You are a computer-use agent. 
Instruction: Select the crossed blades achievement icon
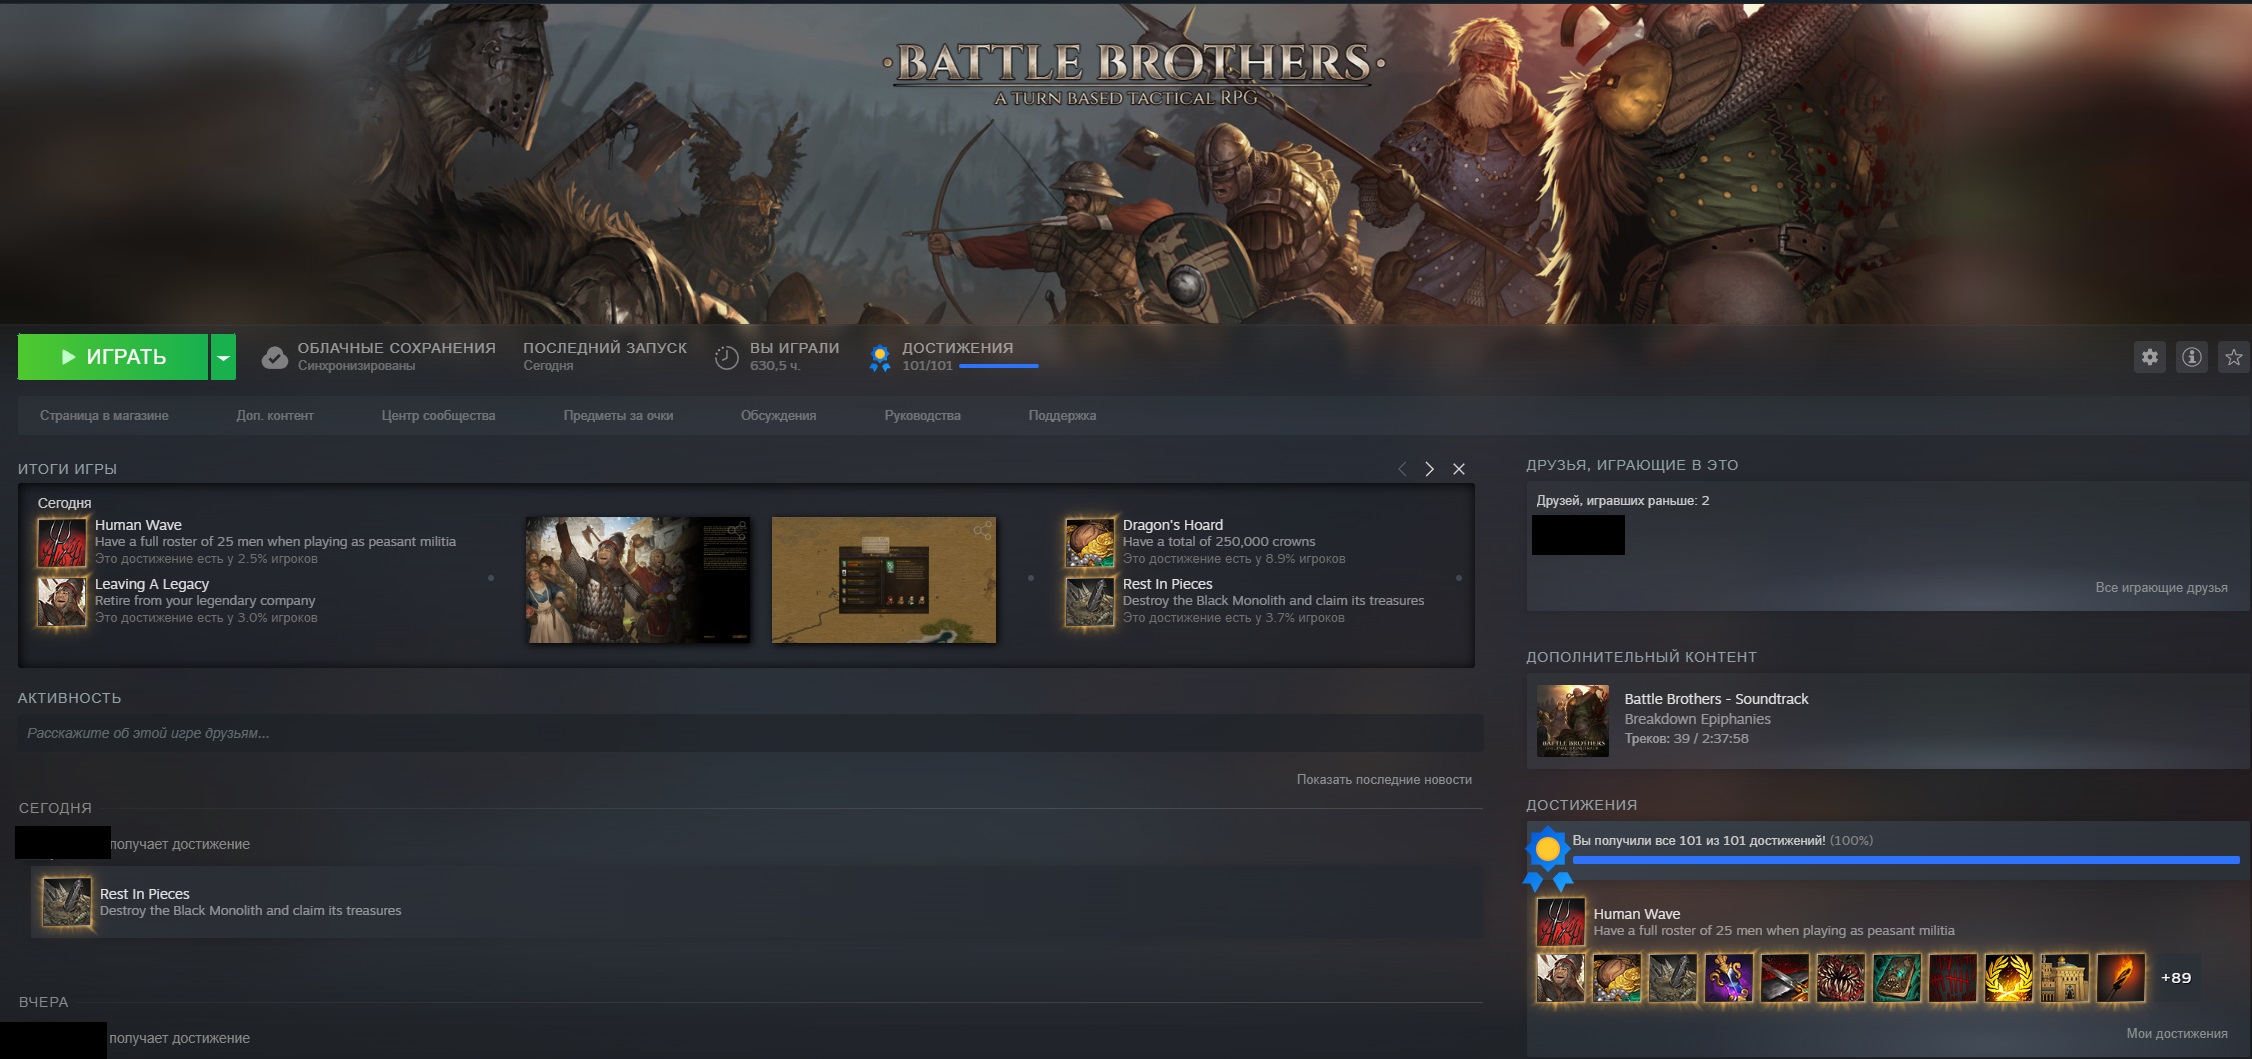click(x=1785, y=978)
